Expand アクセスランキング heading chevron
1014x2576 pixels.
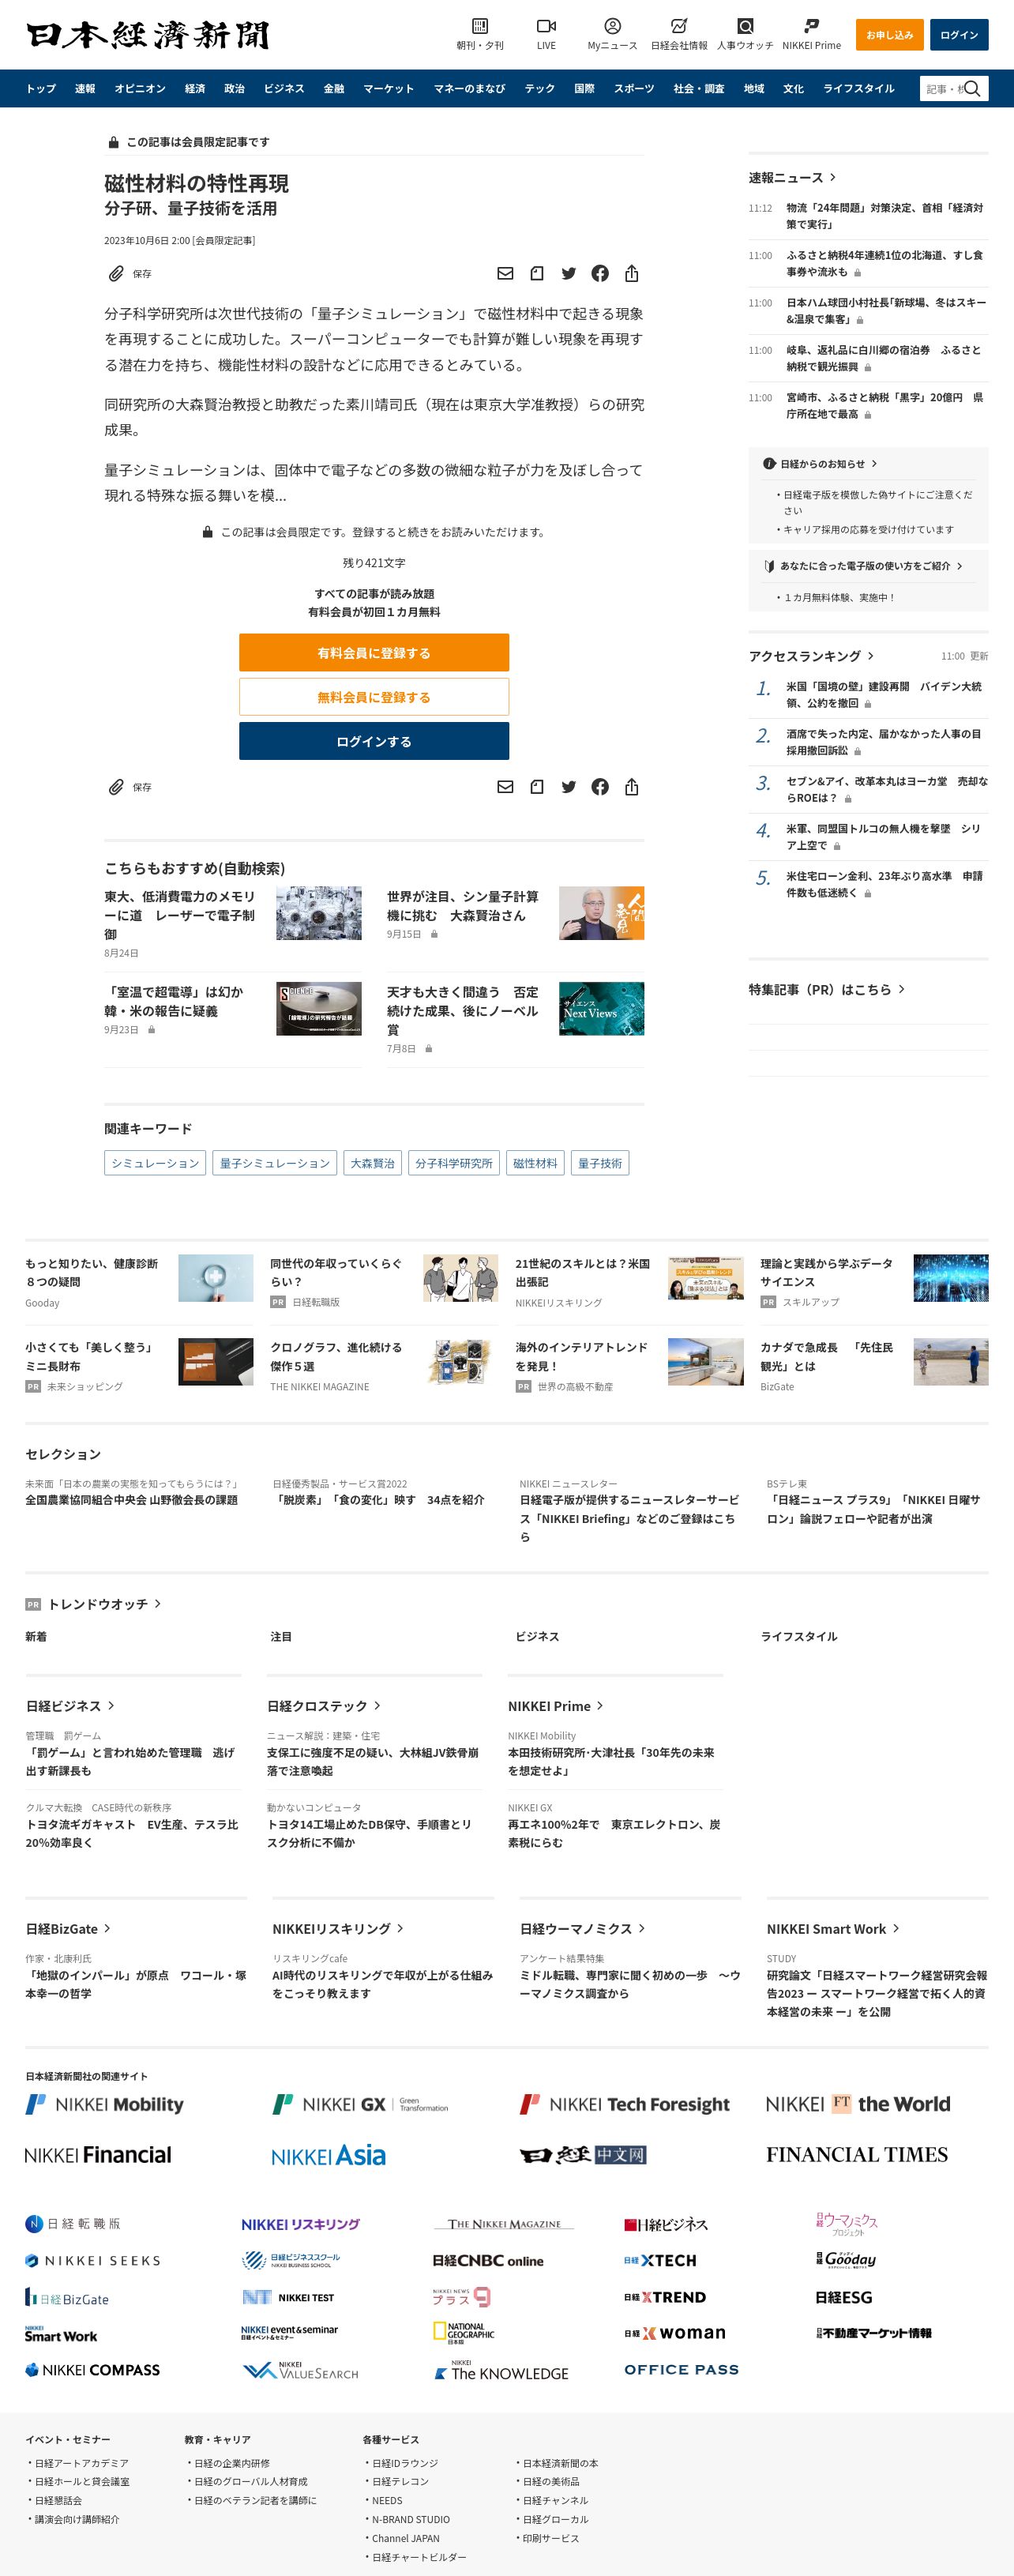pyautogui.click(x=871, y=656)
